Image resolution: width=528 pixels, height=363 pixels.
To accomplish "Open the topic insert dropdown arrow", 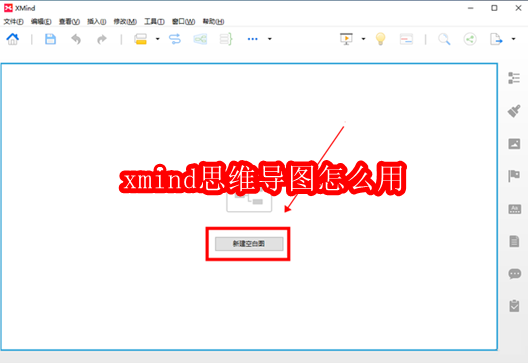I will [x=157, y=39].
